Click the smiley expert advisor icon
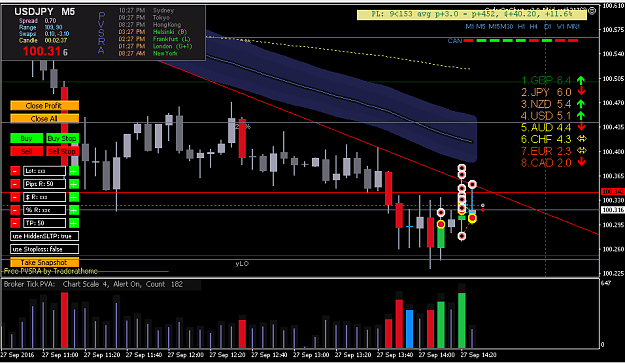The image size is (625, 363). (x=592, y=11)
